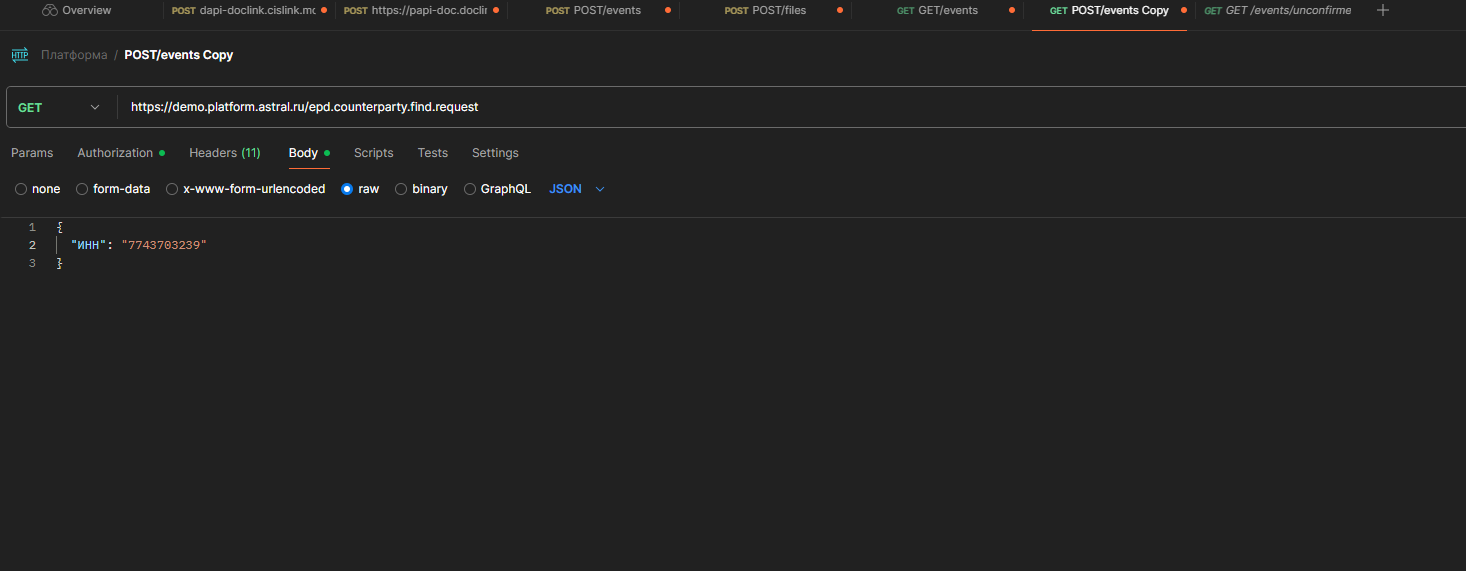Select the binary body type
The width and height of the screenshot is (1466, 571).
pos(421,189)
